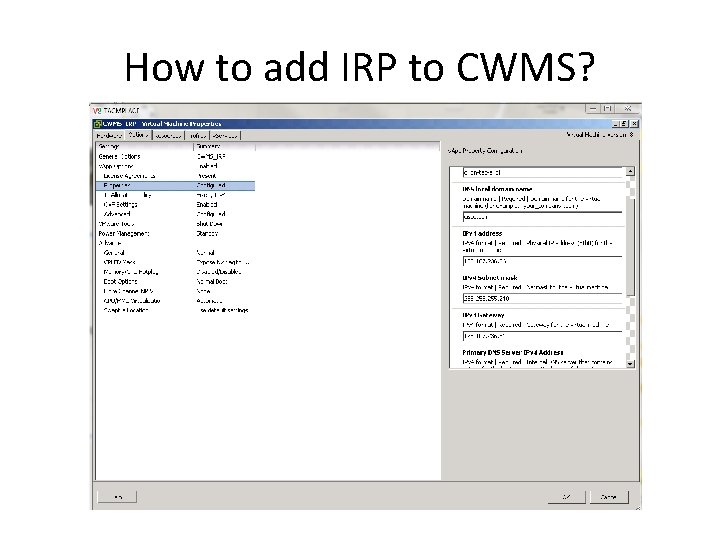Select IP Allocation Policy row
This screenshot has width=720, height=540.
[x=175, y=195]
